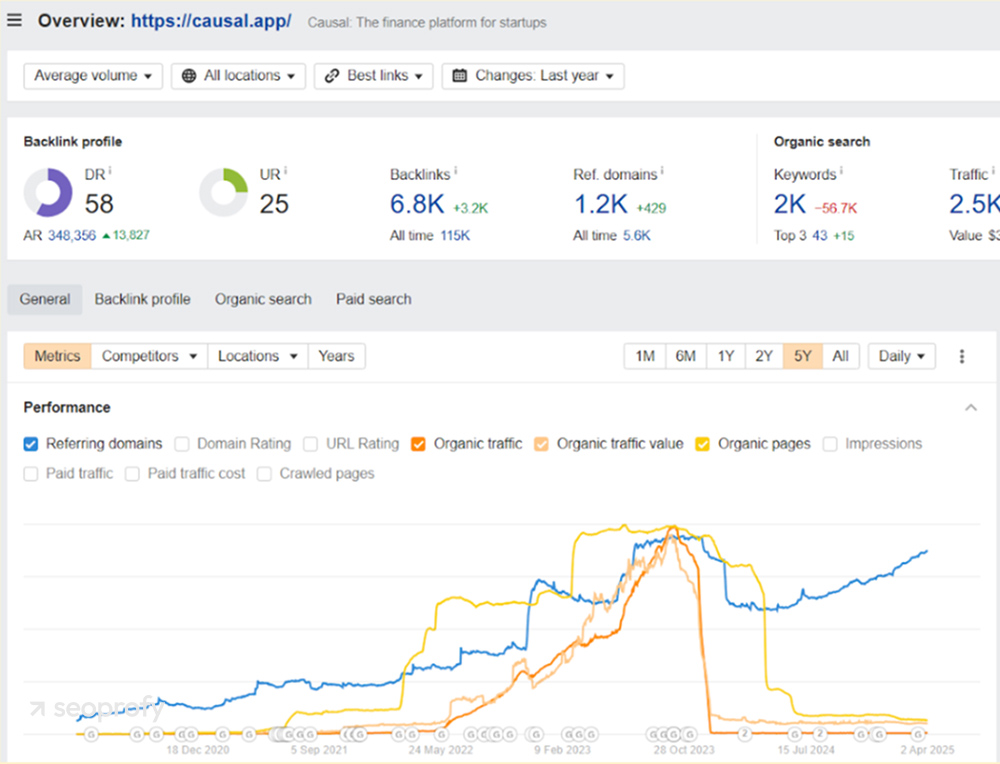
Task: Click the 18 Dec 2020 axis label
Action: (x=198, y=750)
